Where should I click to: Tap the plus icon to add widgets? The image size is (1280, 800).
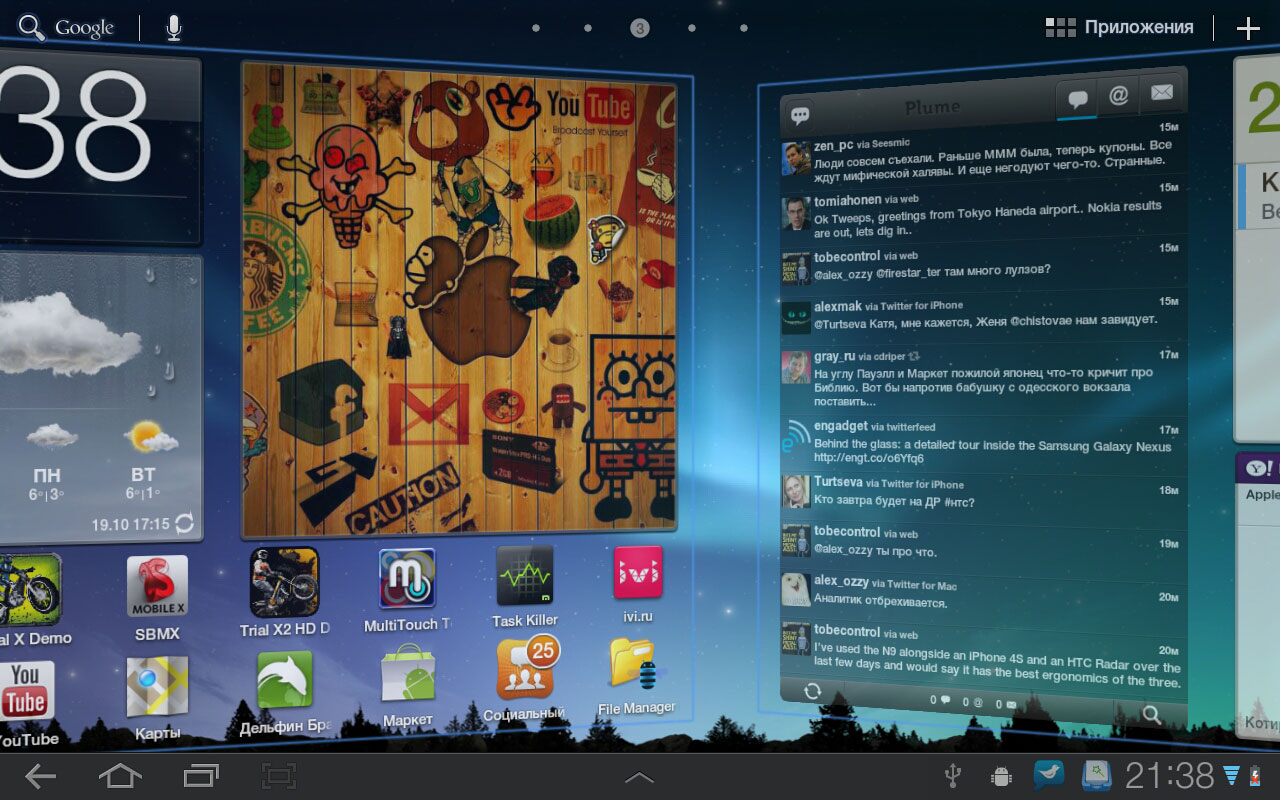pyautogui.click(x=1248, y=28)
